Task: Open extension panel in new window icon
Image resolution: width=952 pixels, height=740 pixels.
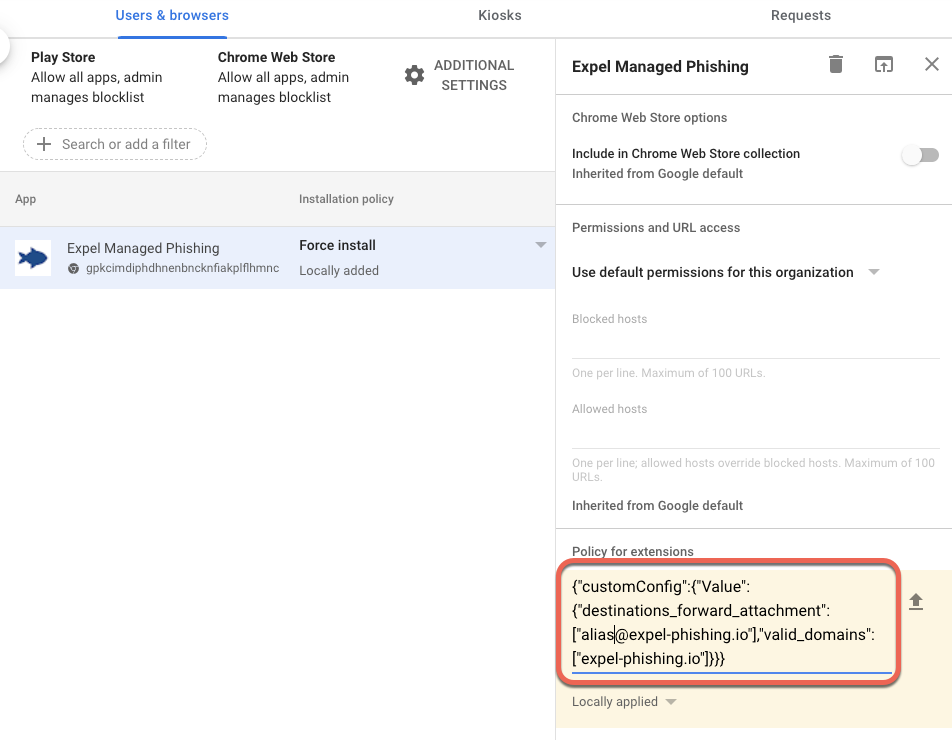Action: click(883, 64)
